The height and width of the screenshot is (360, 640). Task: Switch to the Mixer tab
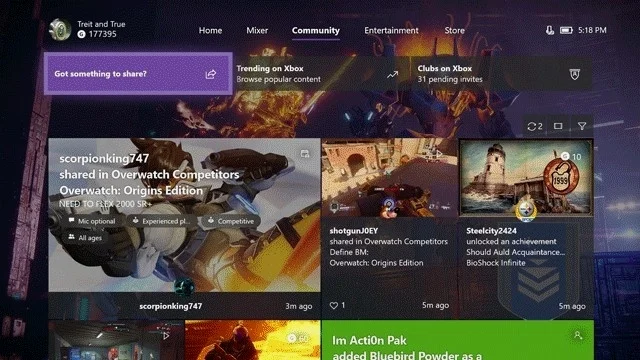point(257,31)
